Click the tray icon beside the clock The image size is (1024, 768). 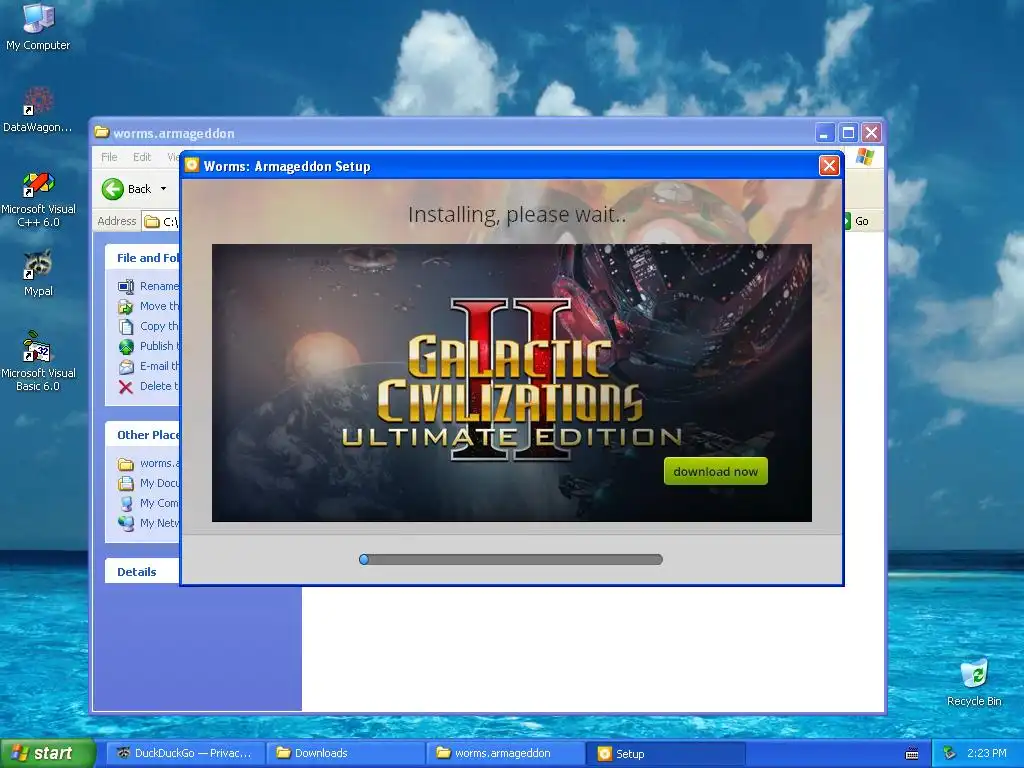tap(950, 754)
